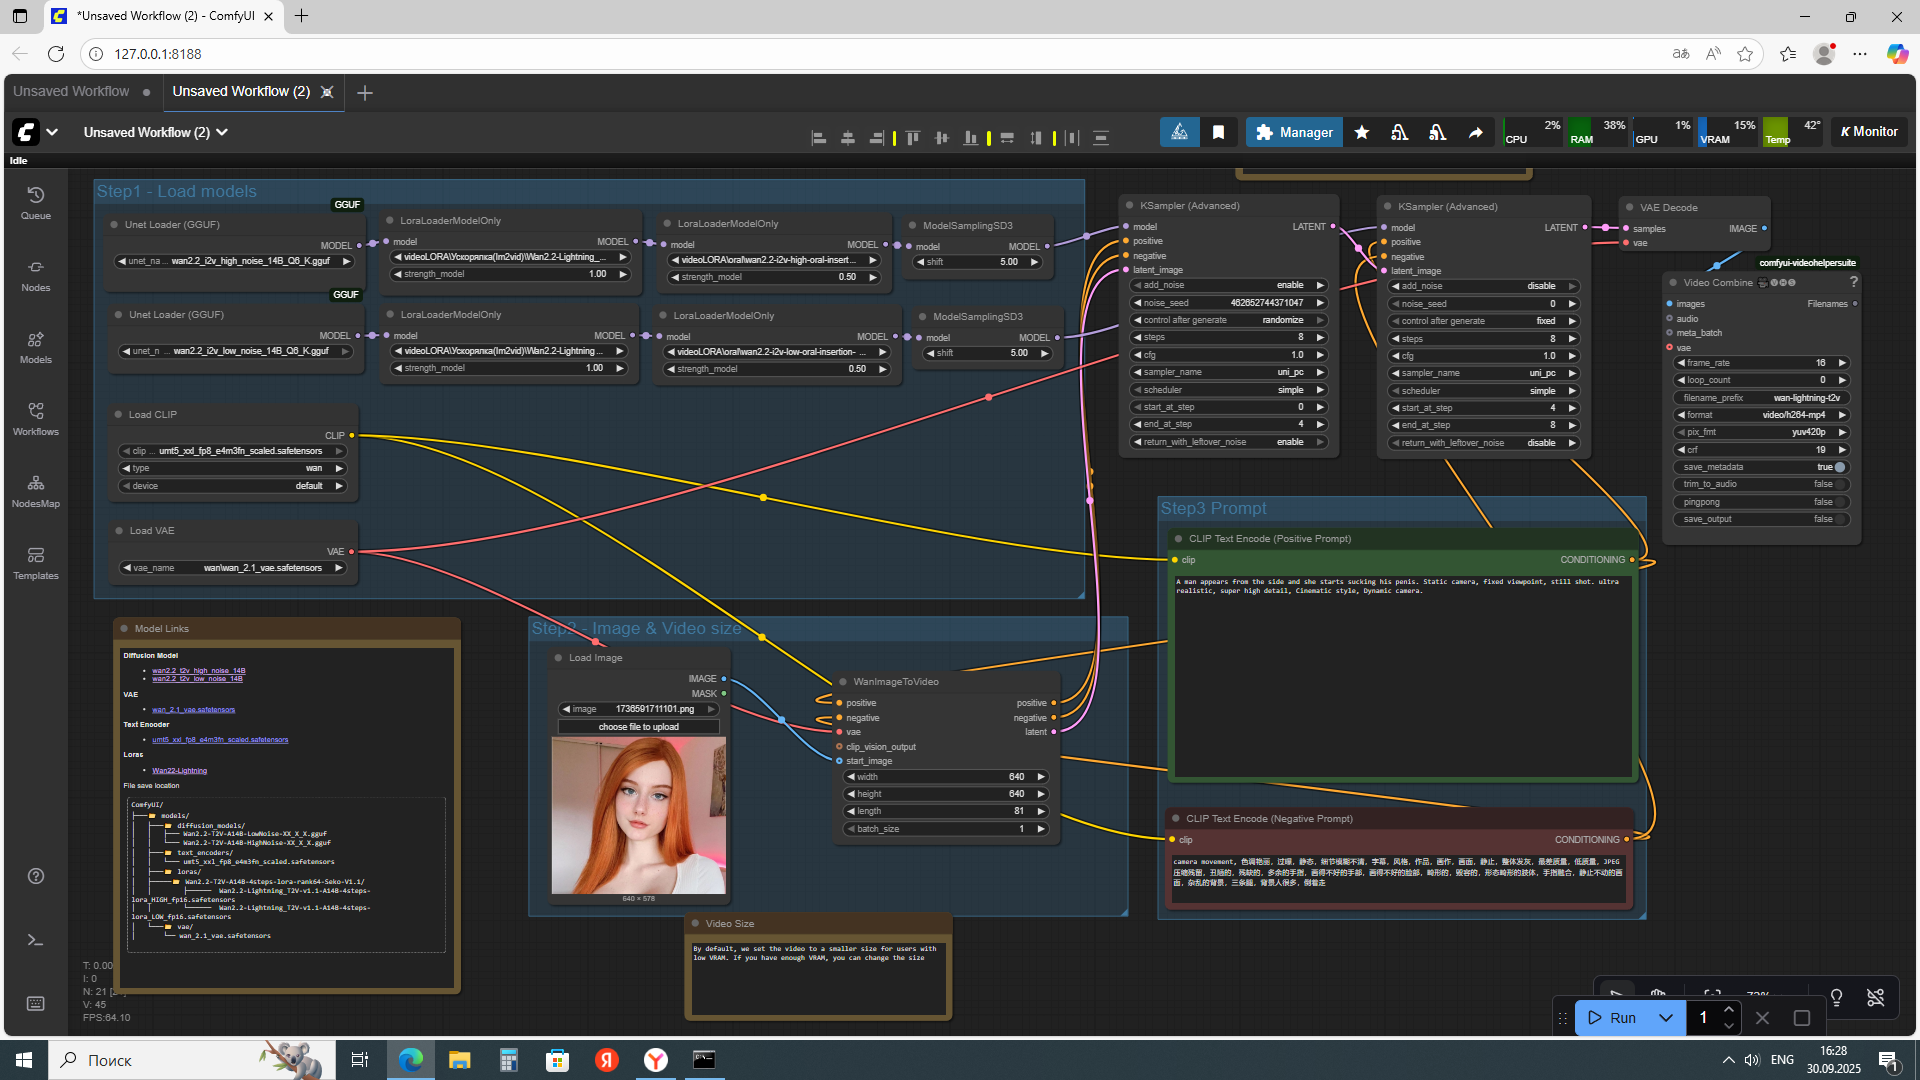Open the Templates sidebar panel
Screen dimensions: 1920x1080
[36, 563]
